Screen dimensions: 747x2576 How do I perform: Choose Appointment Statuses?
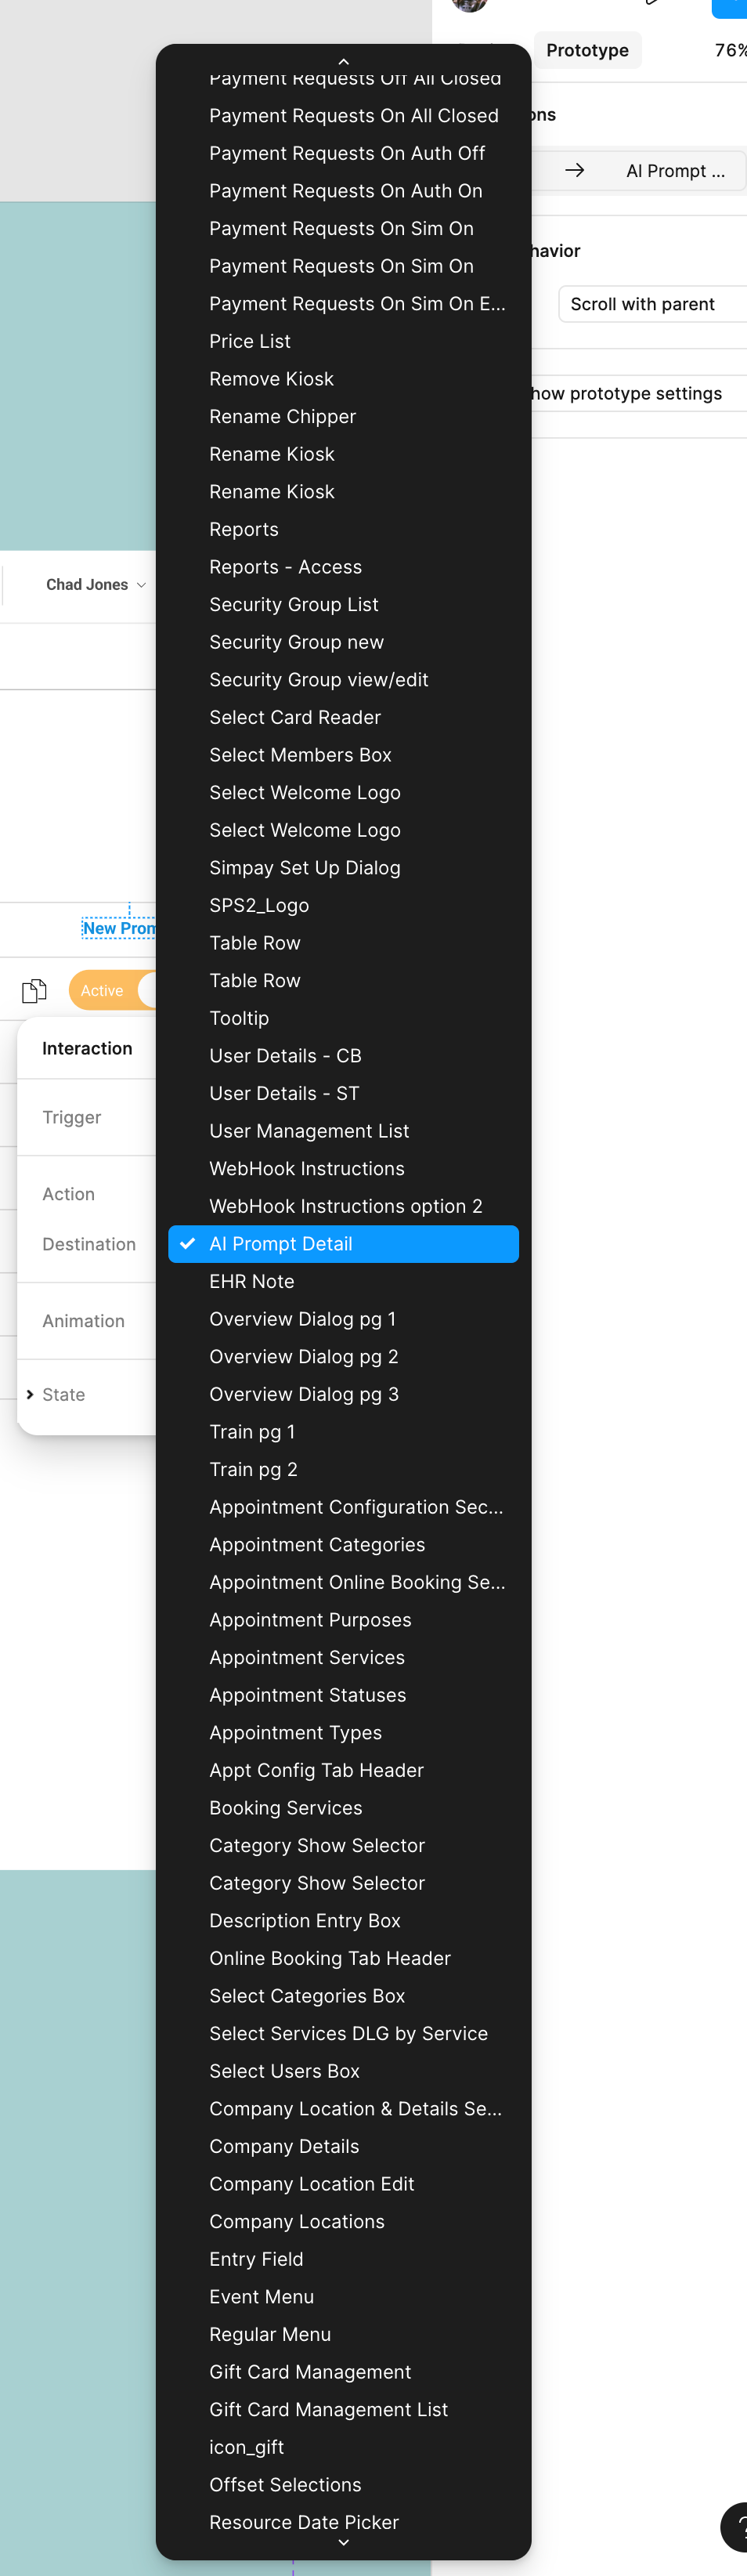coord(343,1695)
